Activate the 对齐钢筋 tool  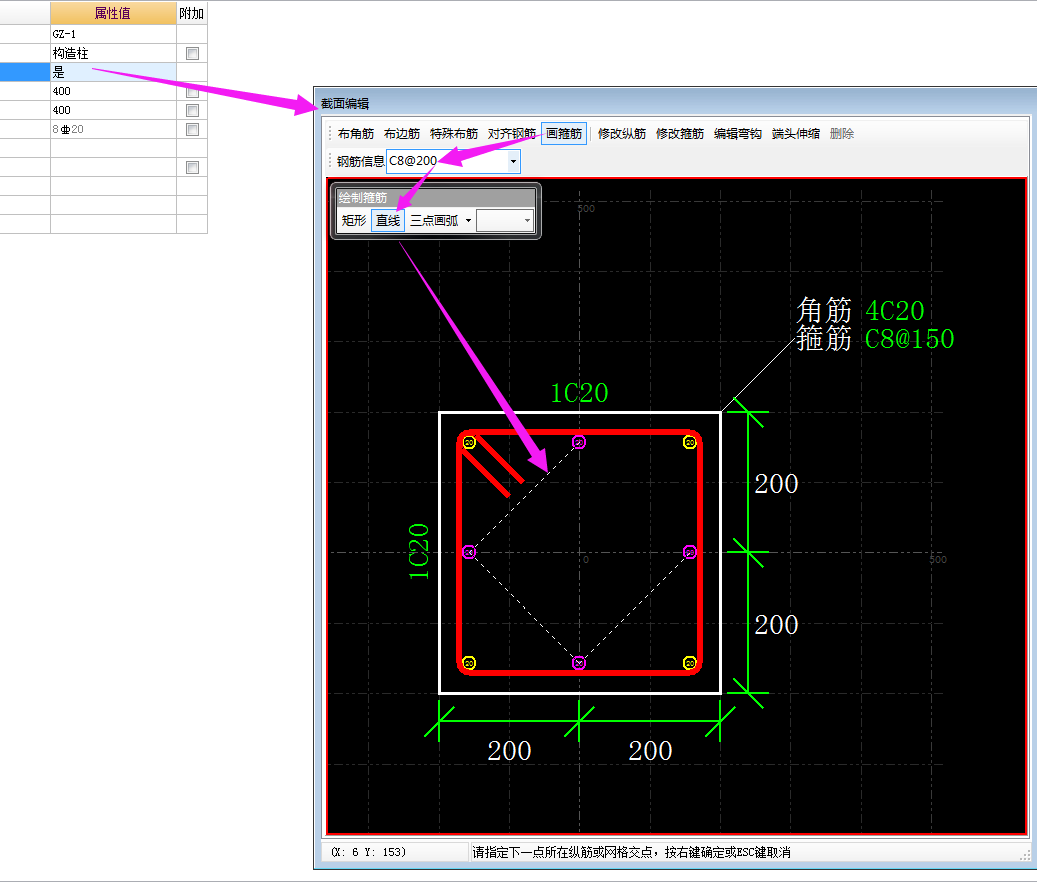(x=512, y=134)
